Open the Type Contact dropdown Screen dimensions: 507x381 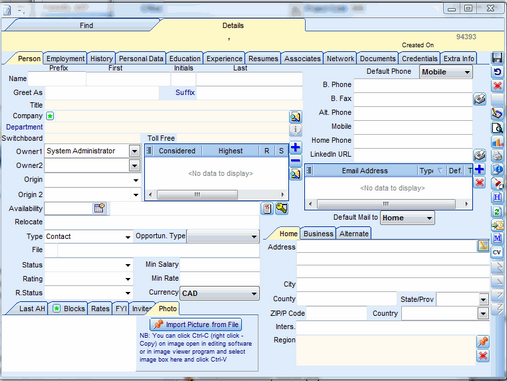[x=128, y=237]
